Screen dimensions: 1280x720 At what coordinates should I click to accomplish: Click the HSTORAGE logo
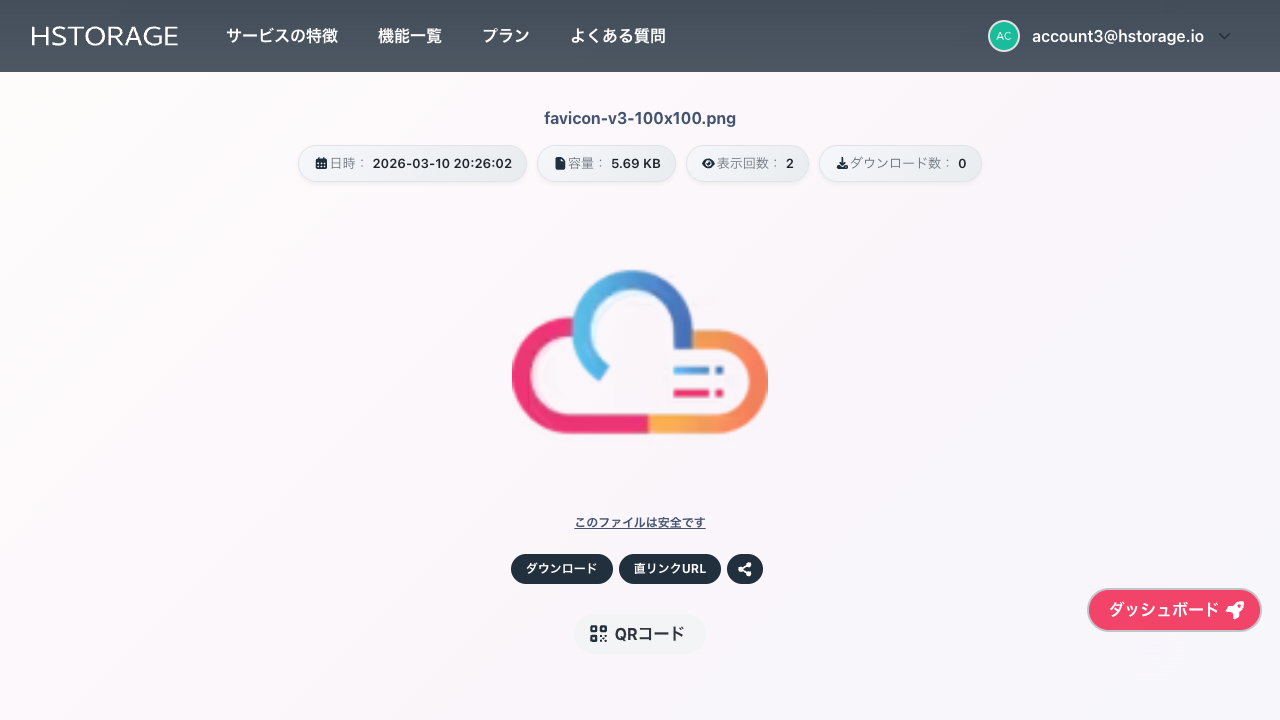[105, 36]
